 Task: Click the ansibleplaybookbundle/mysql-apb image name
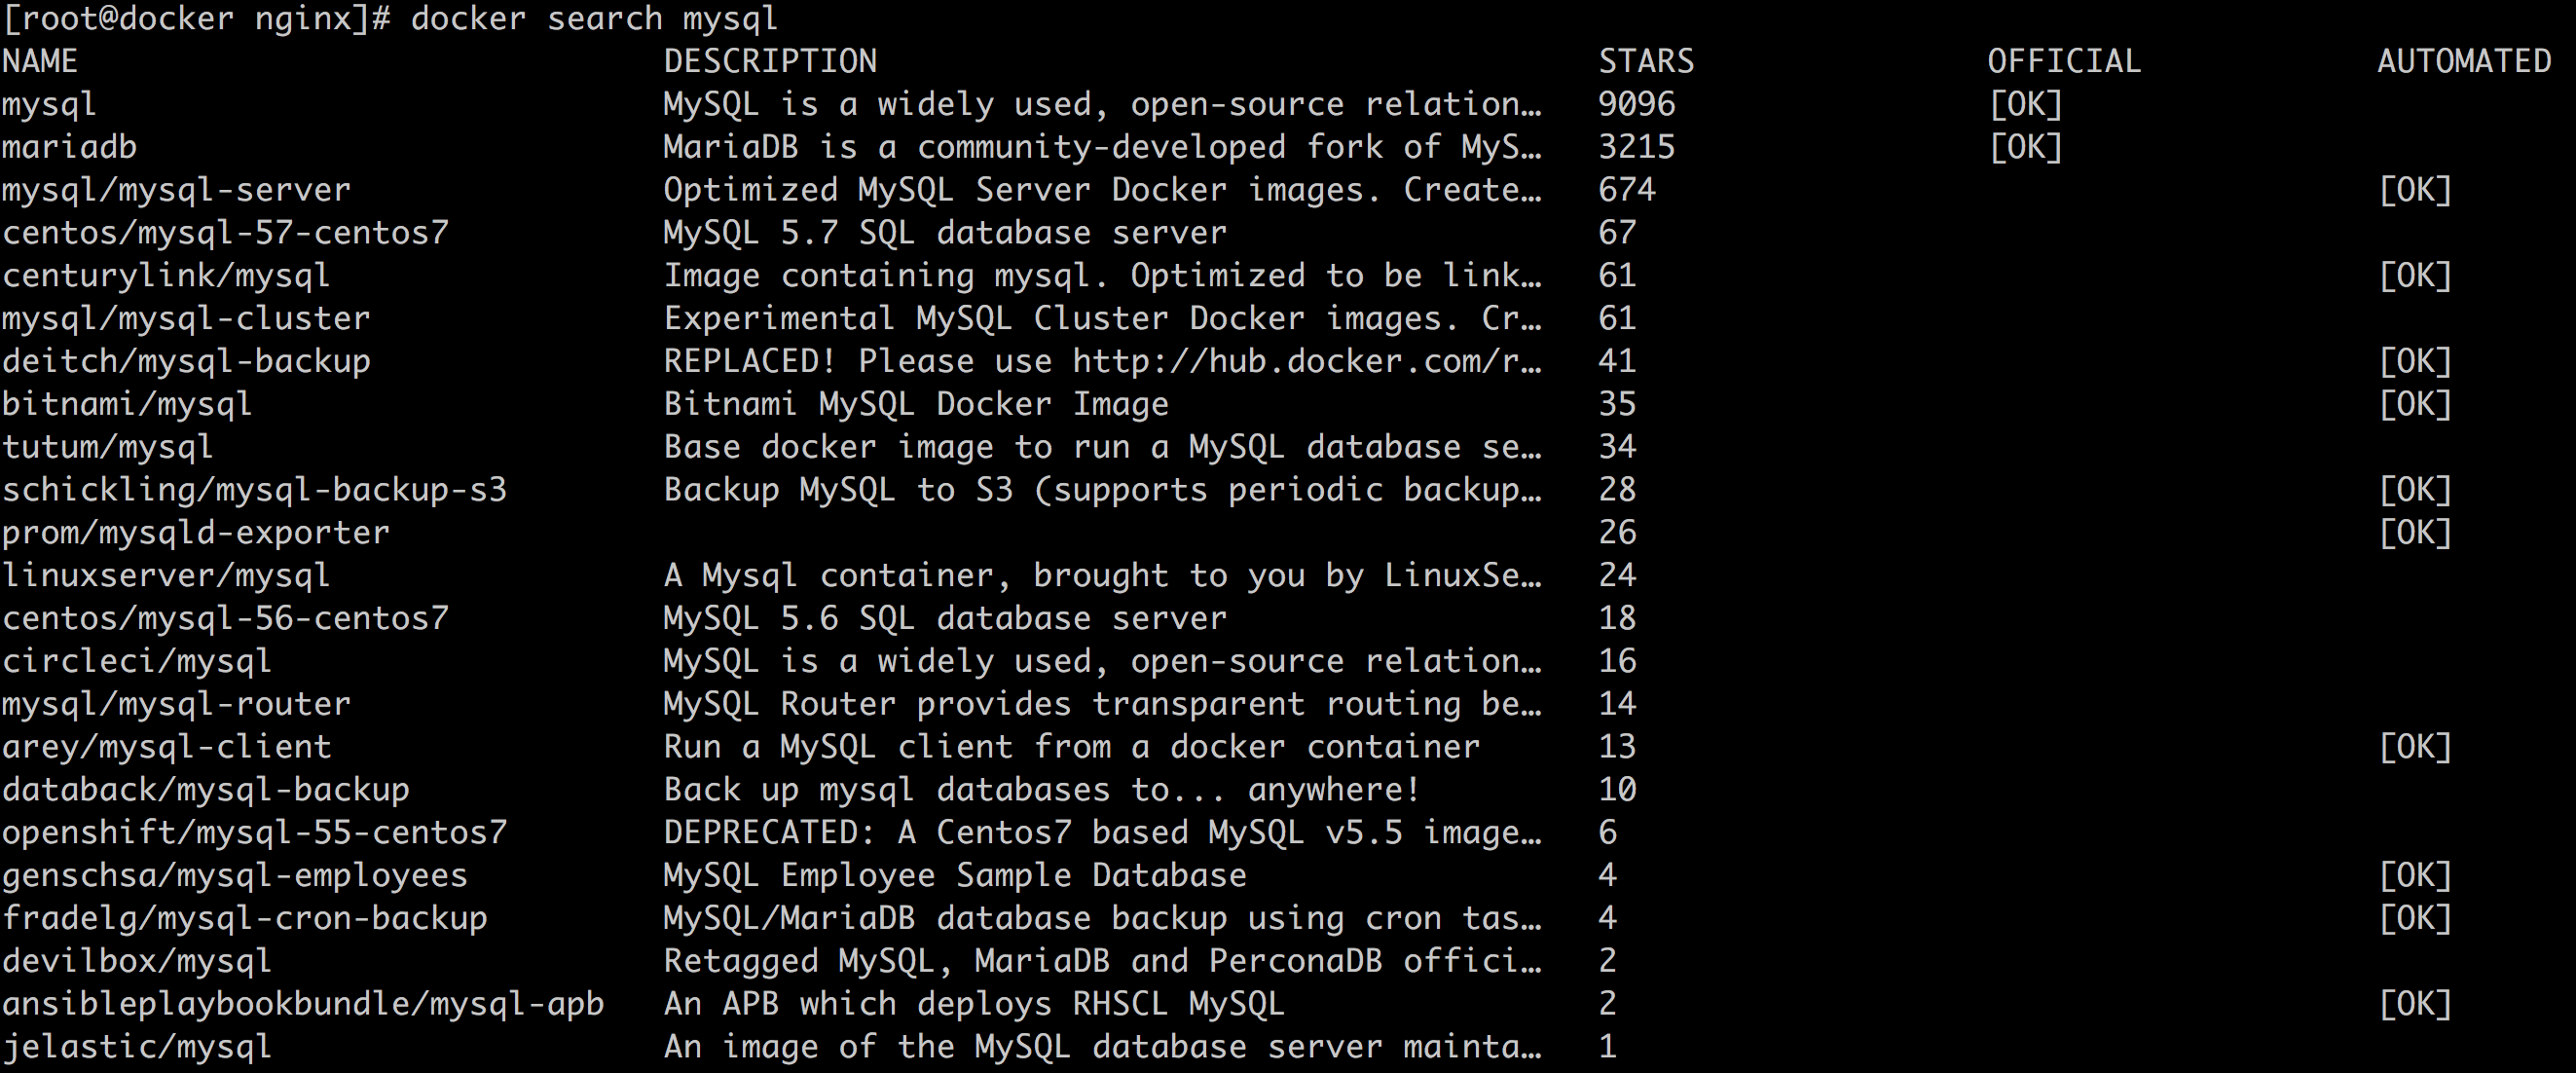click(x=303, y=1004)
